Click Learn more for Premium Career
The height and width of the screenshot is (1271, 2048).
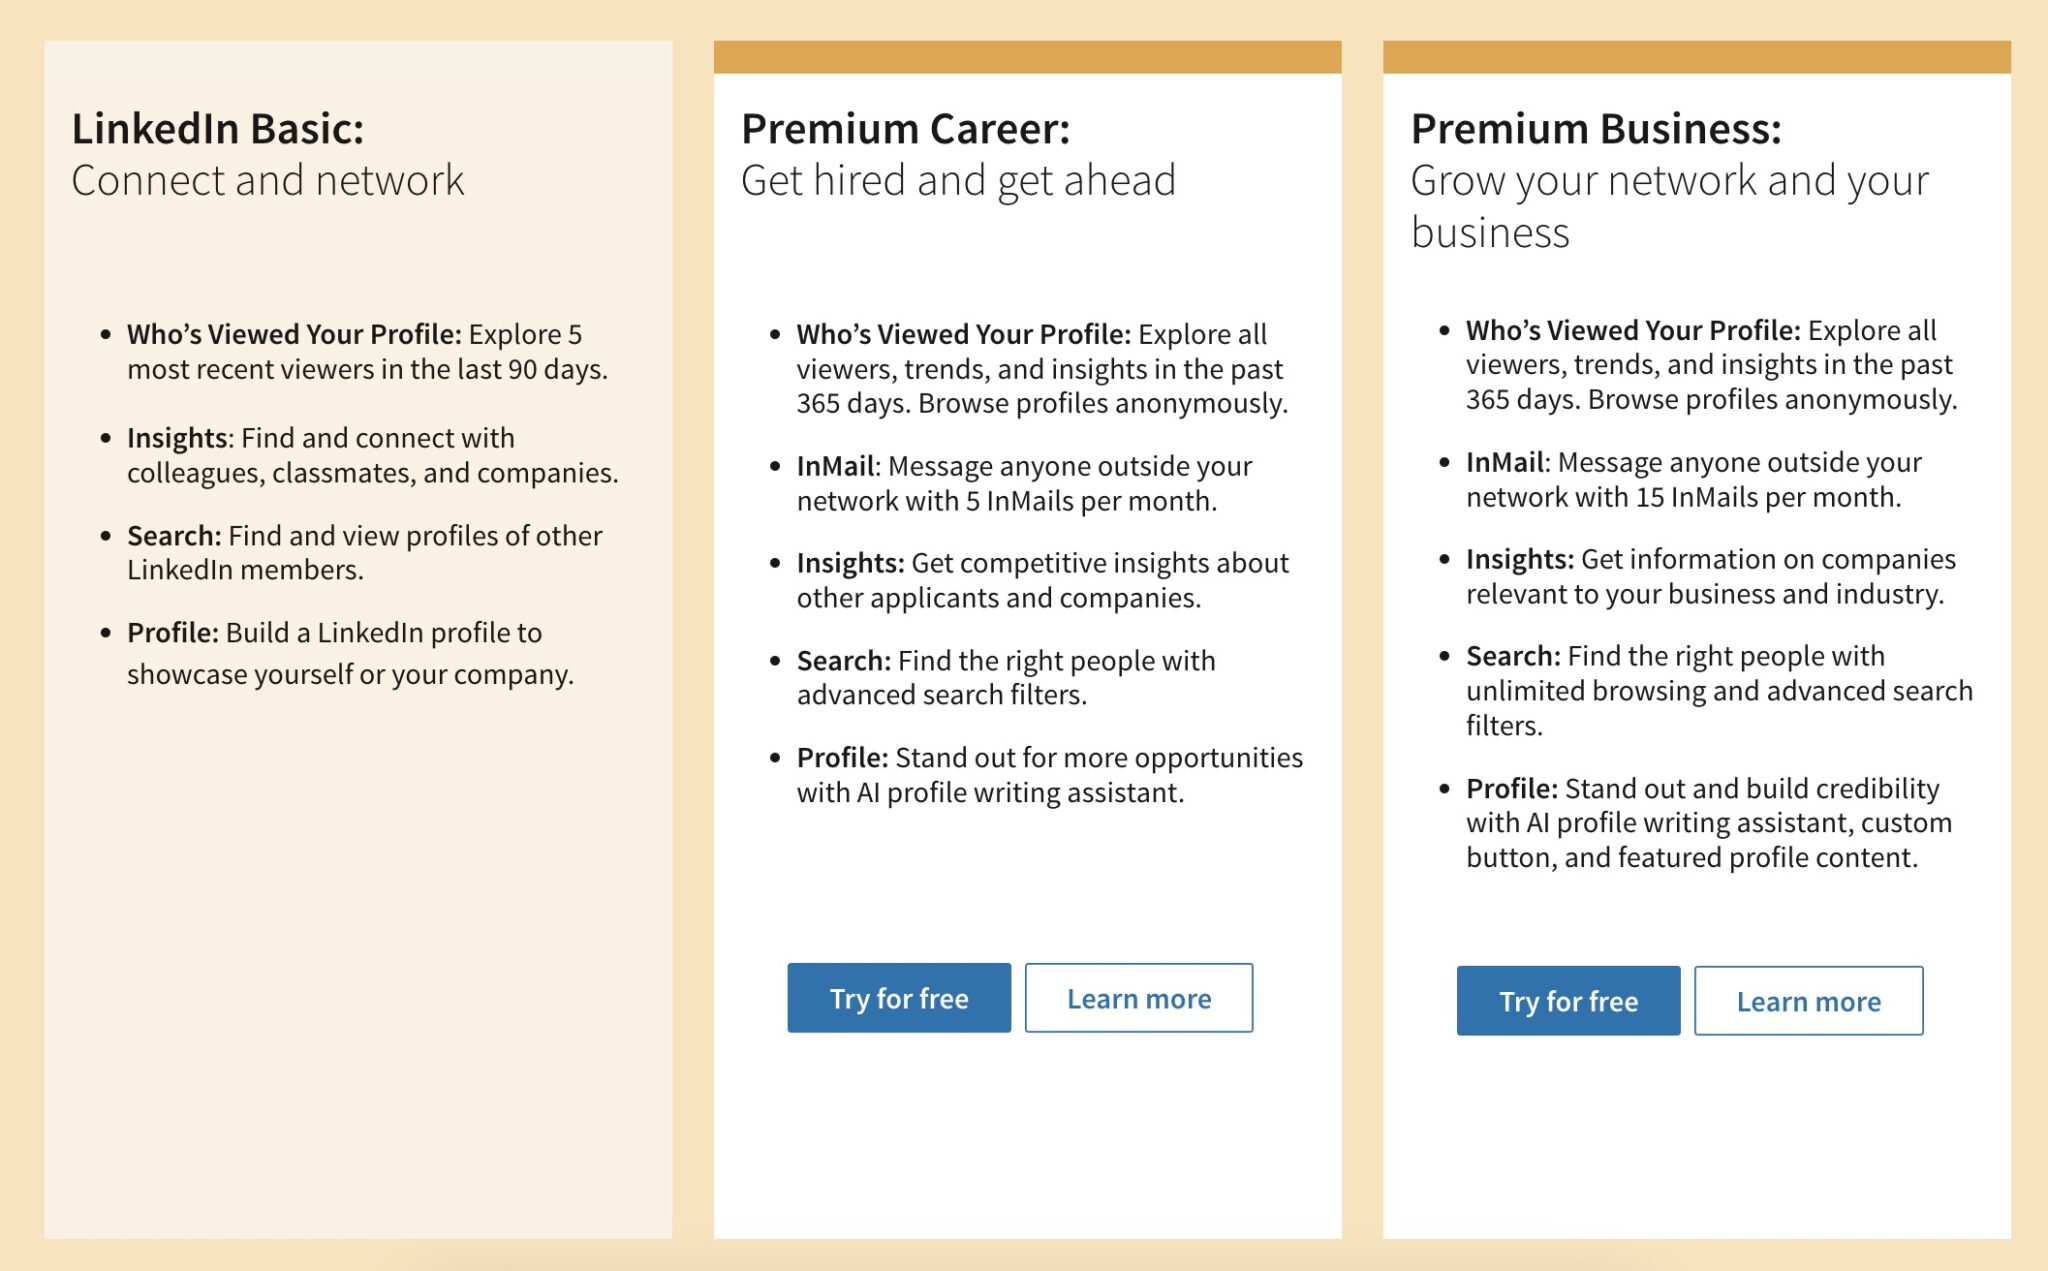click(x=1138, y=997)
